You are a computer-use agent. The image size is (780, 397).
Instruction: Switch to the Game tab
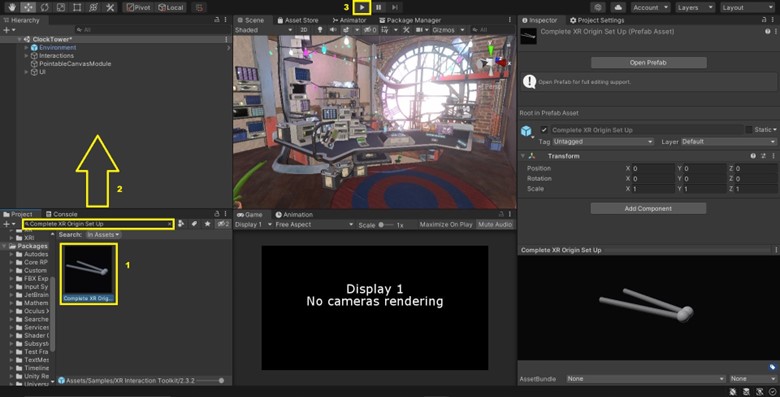tap(250, 215)
